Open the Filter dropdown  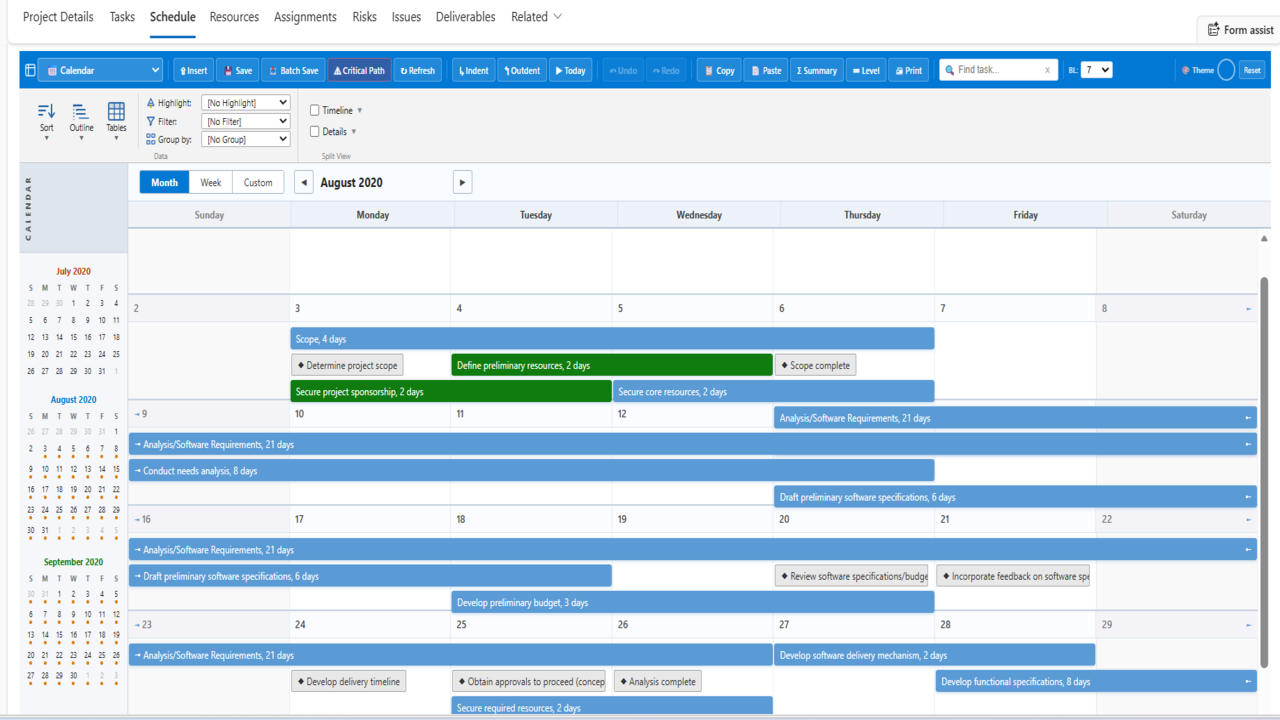(246, 121)
